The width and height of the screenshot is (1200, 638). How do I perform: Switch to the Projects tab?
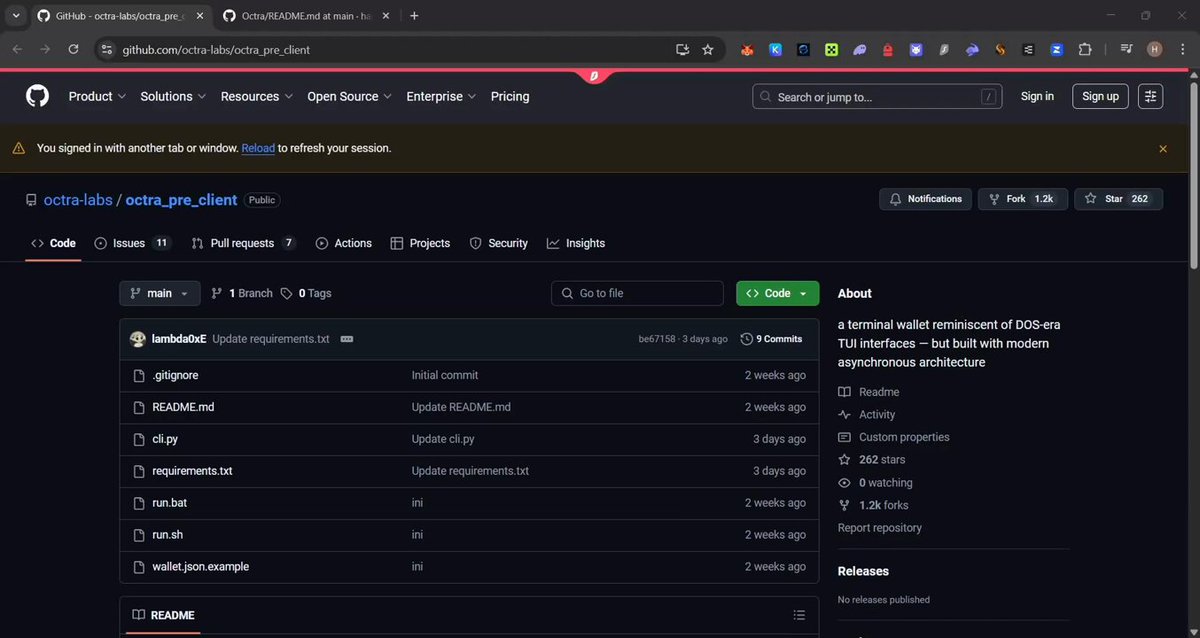(x=420, y=243)
